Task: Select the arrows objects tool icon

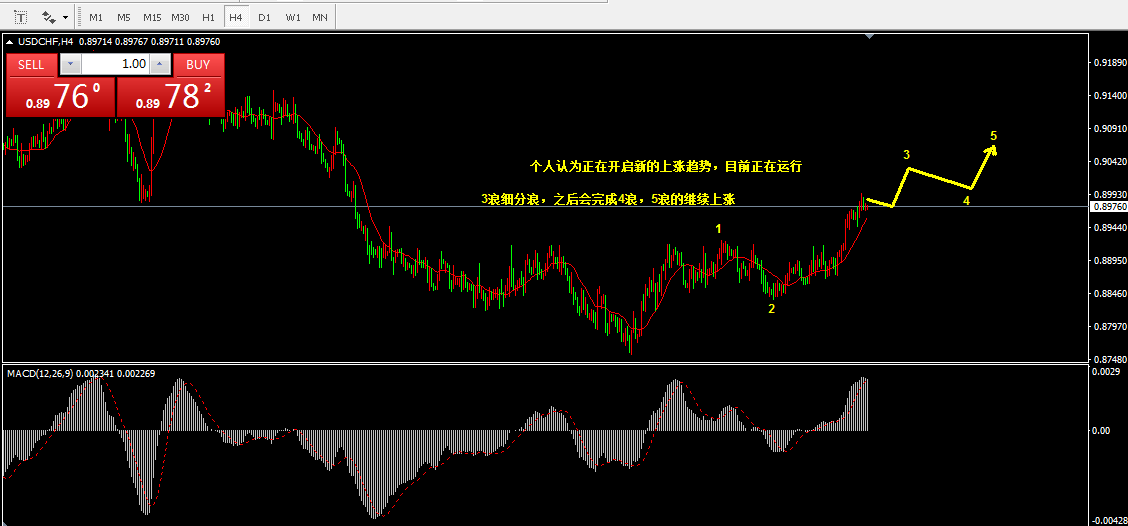Action: pos(49,16)
